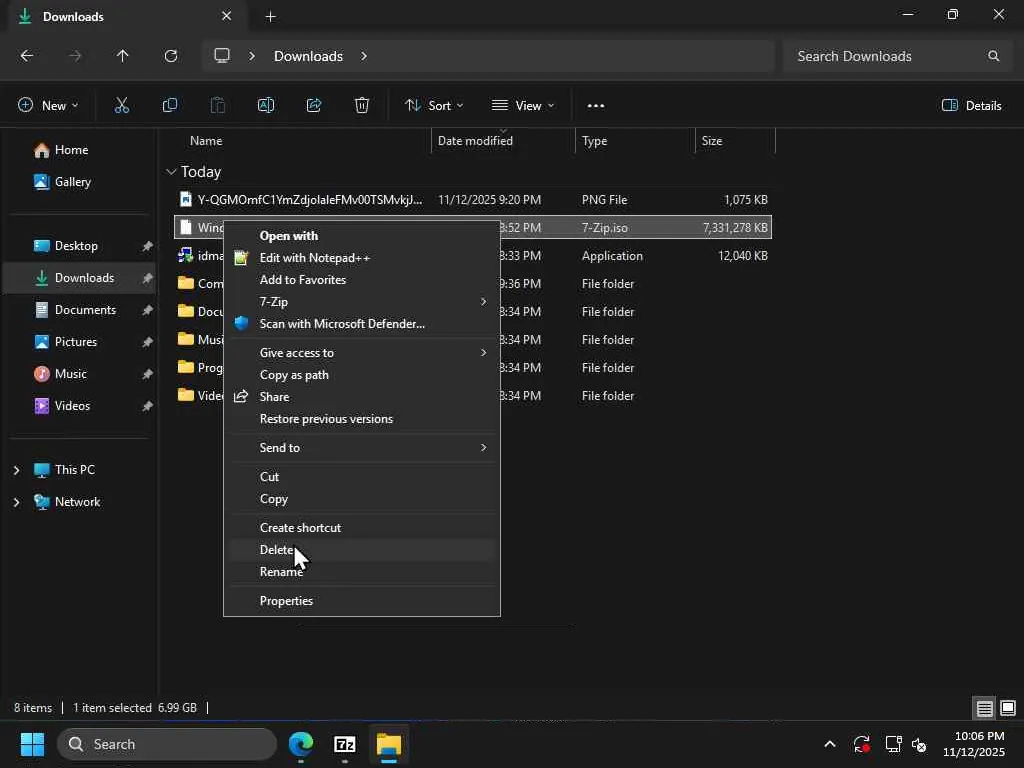The height and width of the screenshot is (768, 1024).
Task: Click the New button in toolbar
Action: pos(47,105)
